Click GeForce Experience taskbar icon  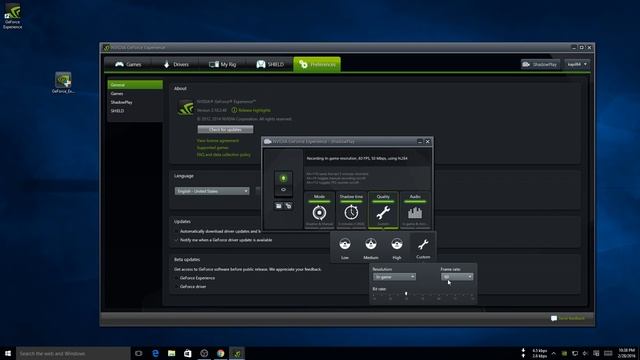pyautogui.click(x=237, y=353)
